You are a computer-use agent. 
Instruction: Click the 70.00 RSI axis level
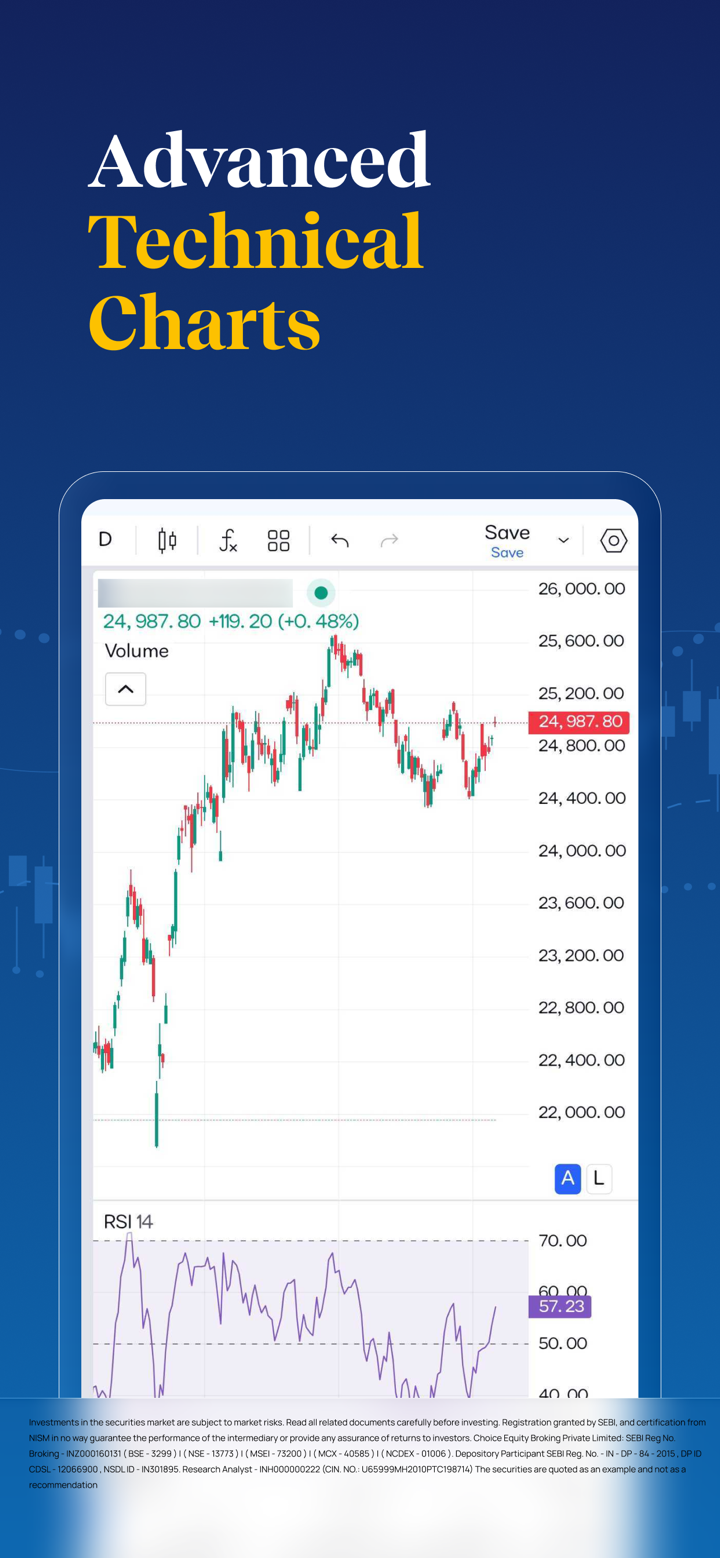click(x=563, y=1241)
